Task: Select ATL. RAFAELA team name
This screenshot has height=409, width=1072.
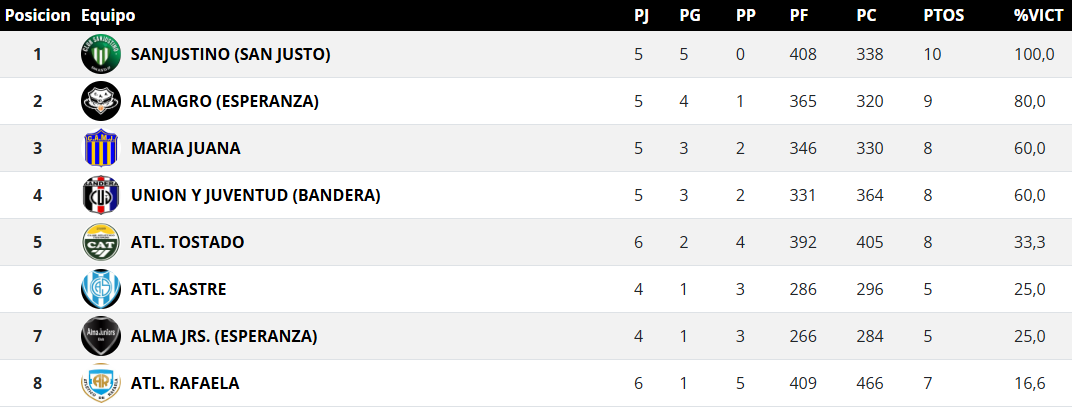Action: point(185,383)
